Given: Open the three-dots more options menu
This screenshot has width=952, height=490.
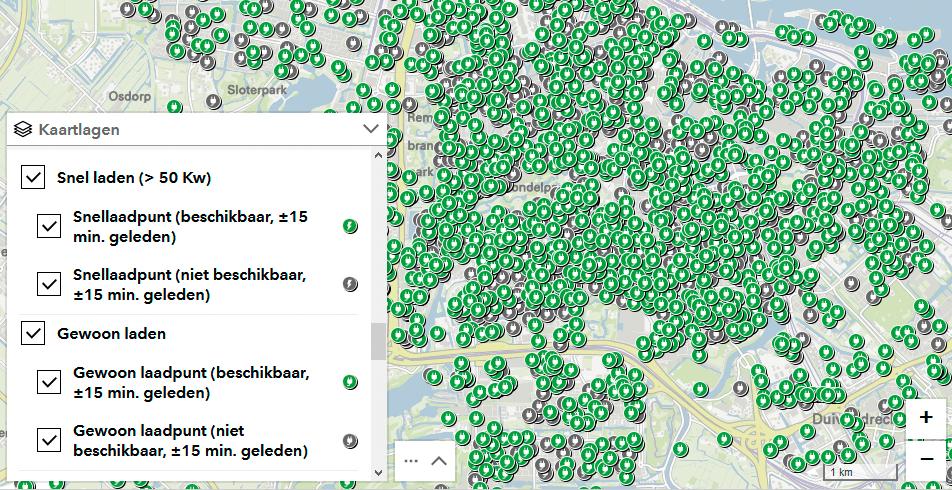Looking at the screenshot, I should point(411,461).
